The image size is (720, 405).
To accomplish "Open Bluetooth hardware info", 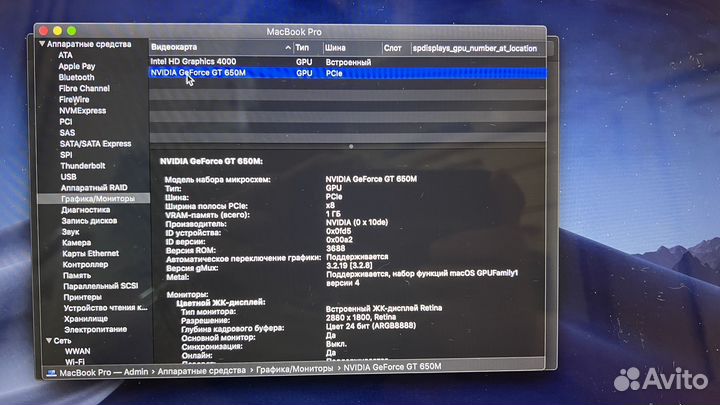I will 76,77.
